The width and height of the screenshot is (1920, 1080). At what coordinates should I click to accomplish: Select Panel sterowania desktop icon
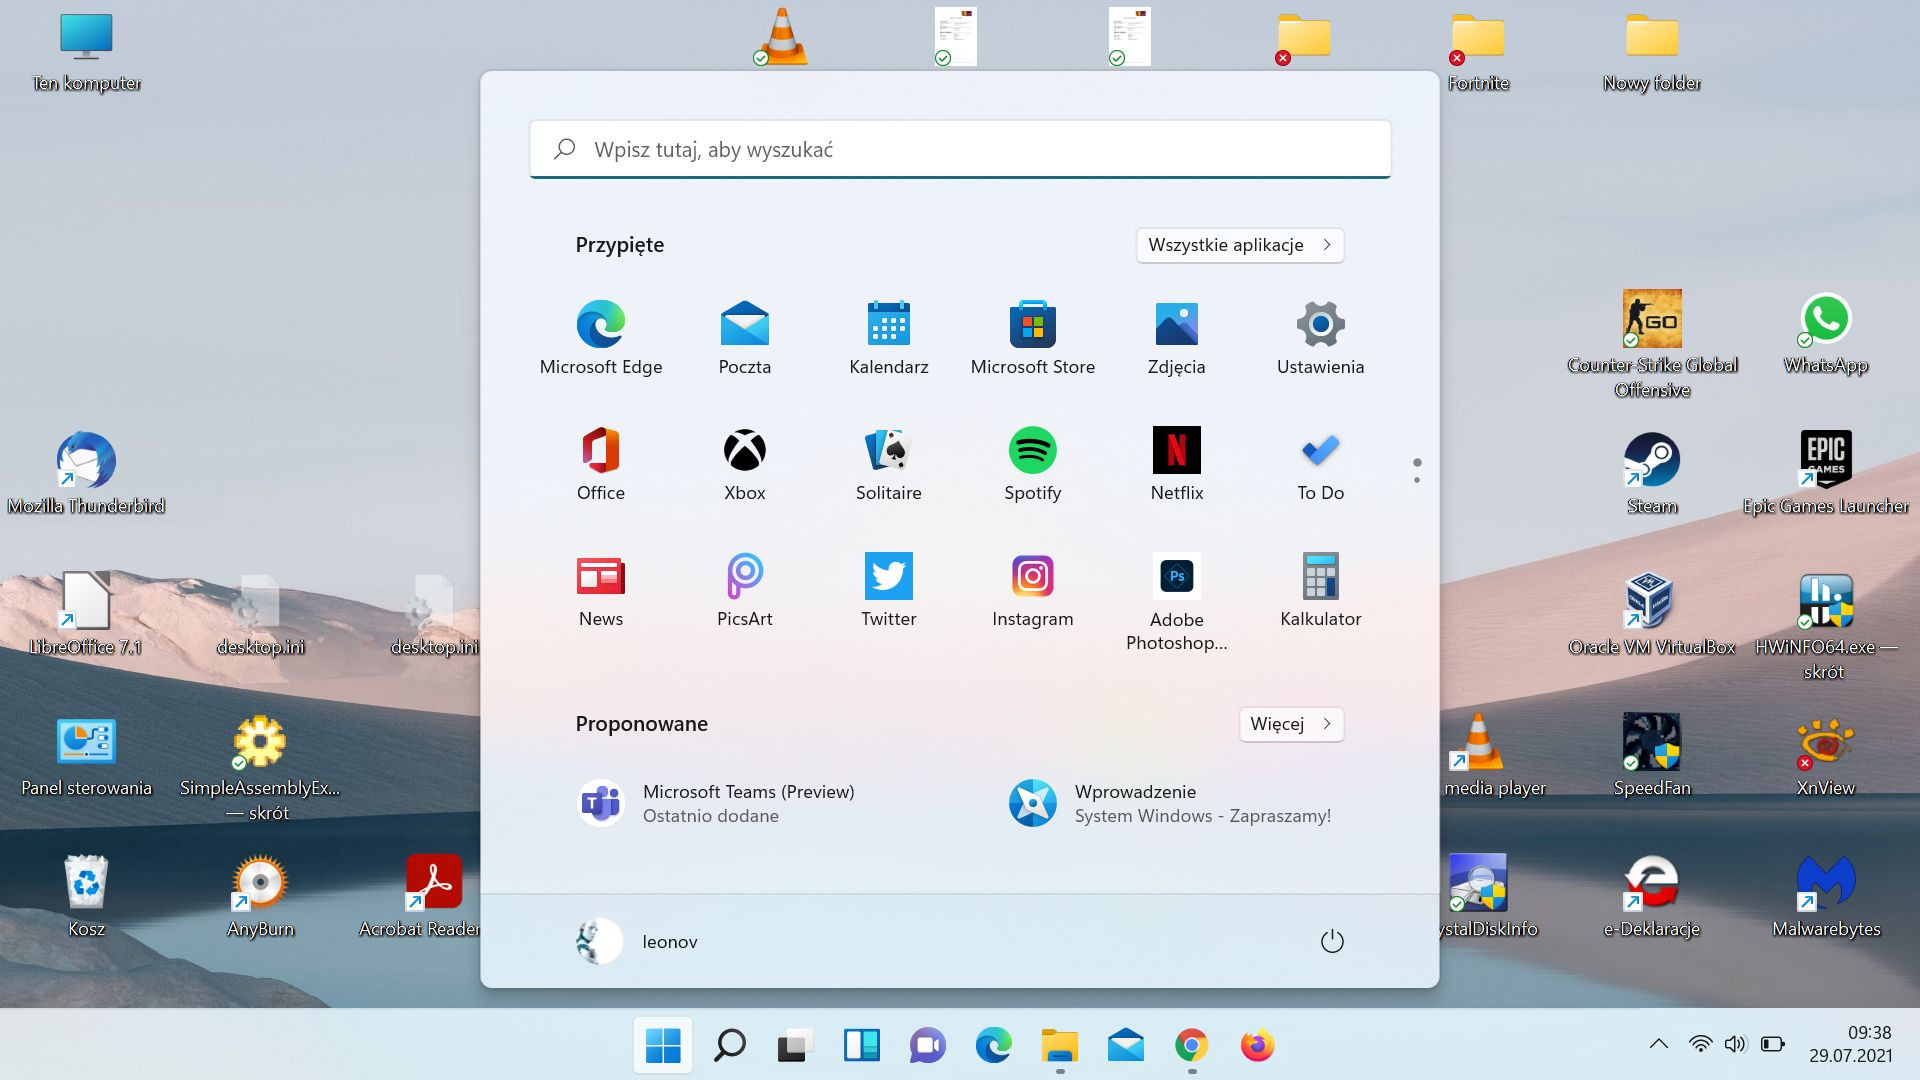(x=86, y=757)
